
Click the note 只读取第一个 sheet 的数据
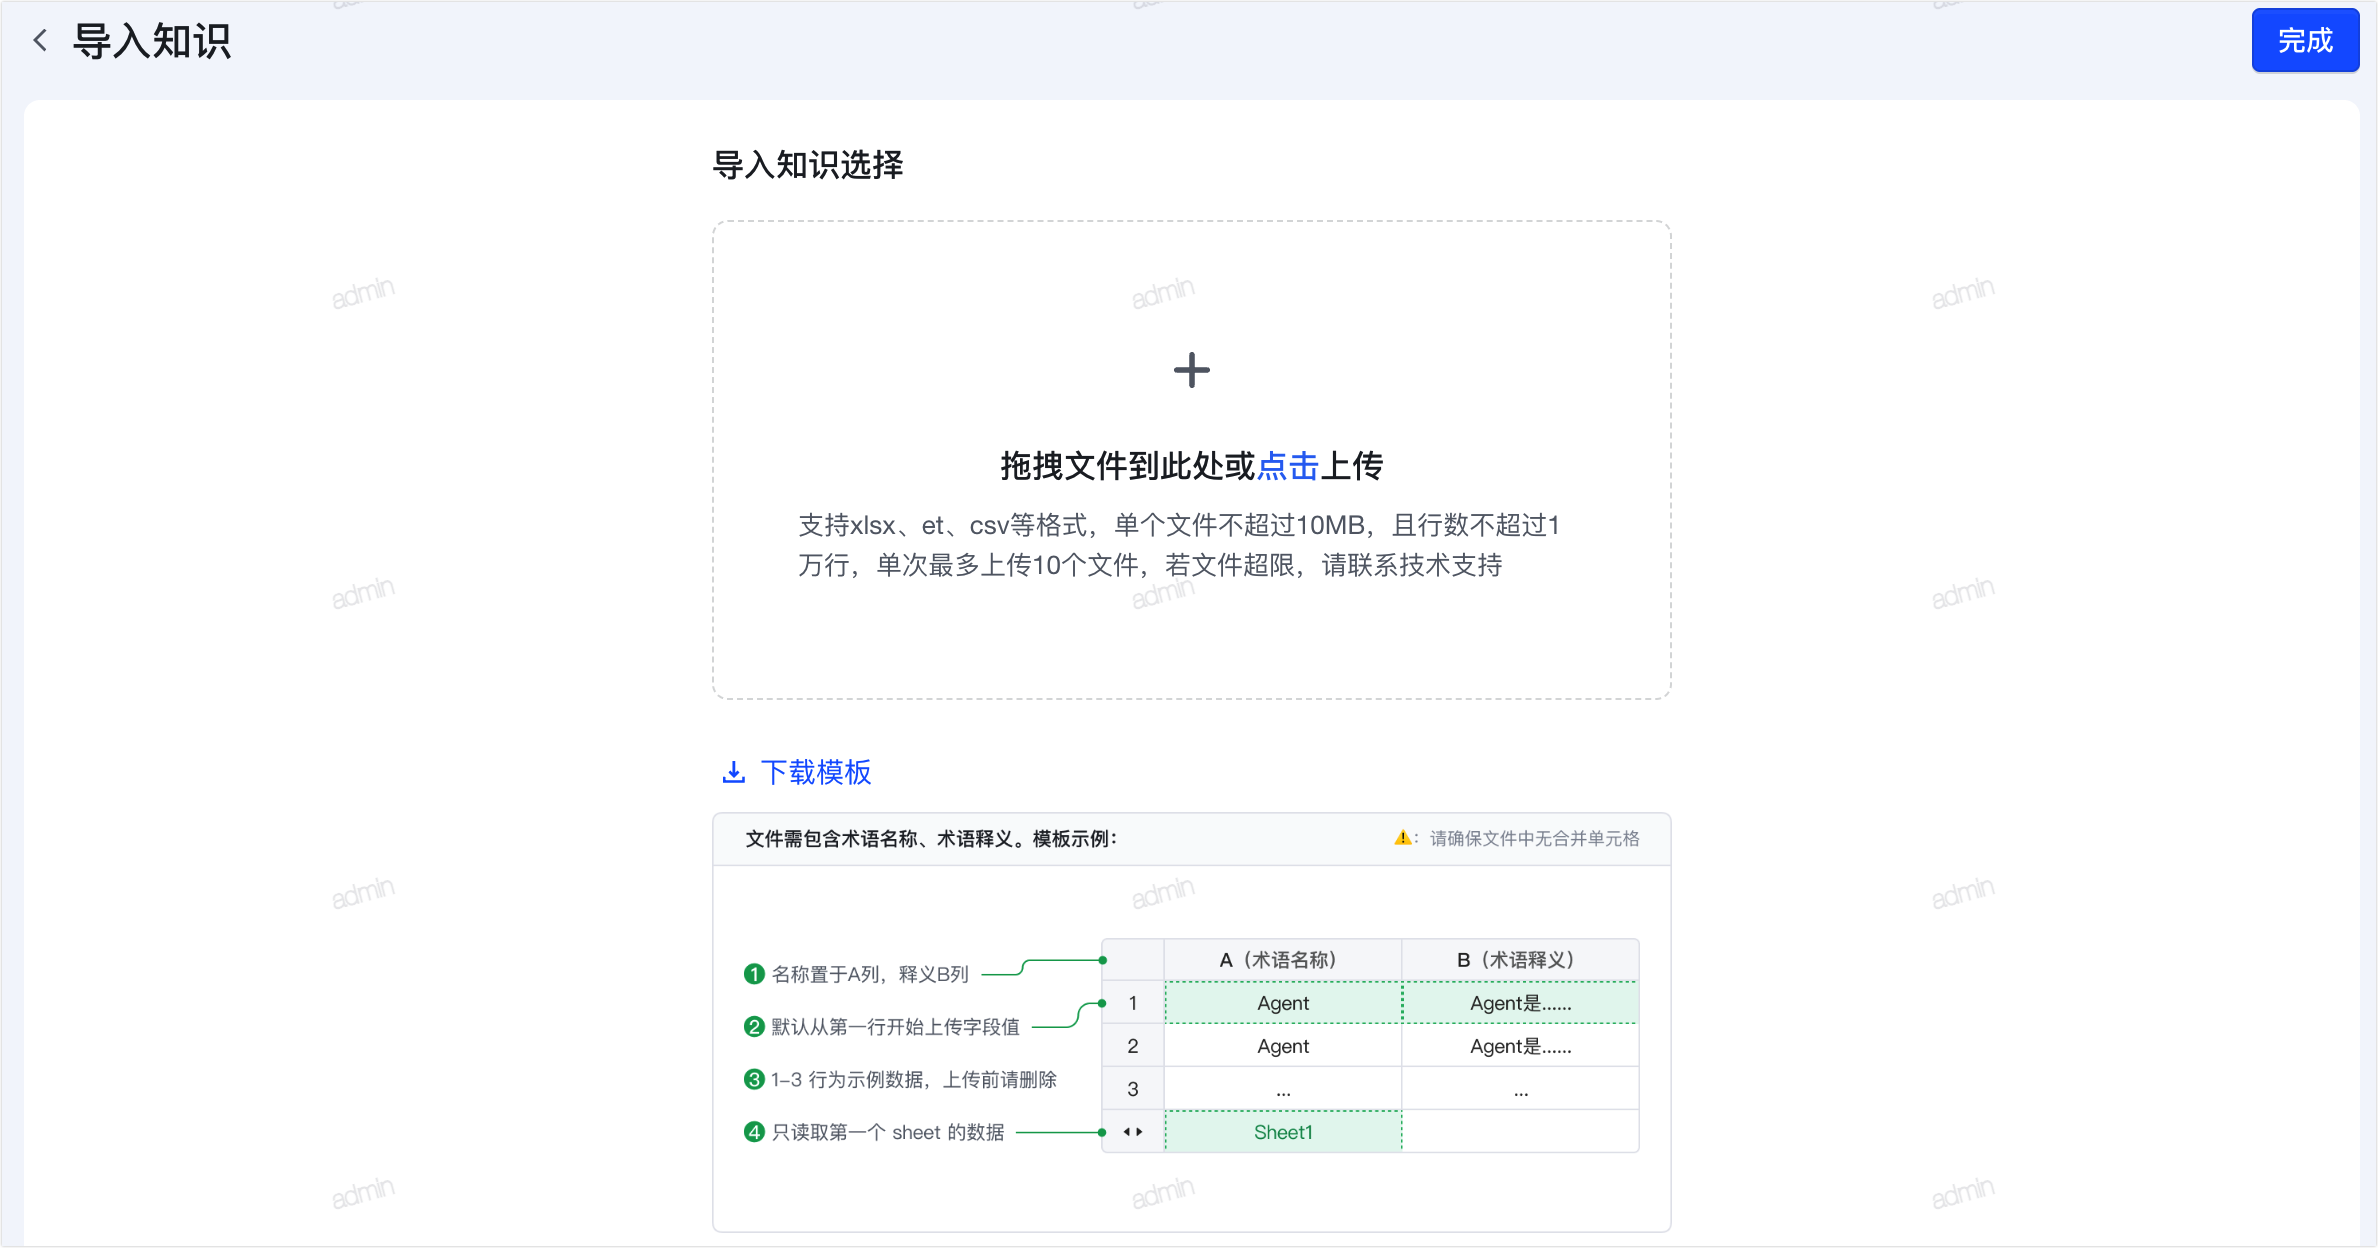pyautogui.click(x=888, y=1132)
